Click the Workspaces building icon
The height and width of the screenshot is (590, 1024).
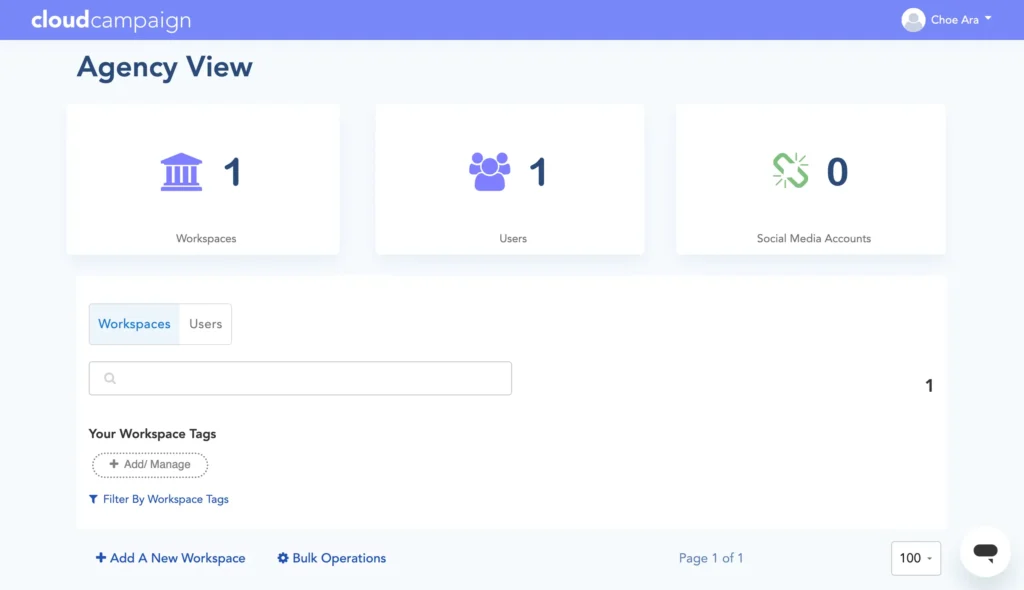point(181,172)
